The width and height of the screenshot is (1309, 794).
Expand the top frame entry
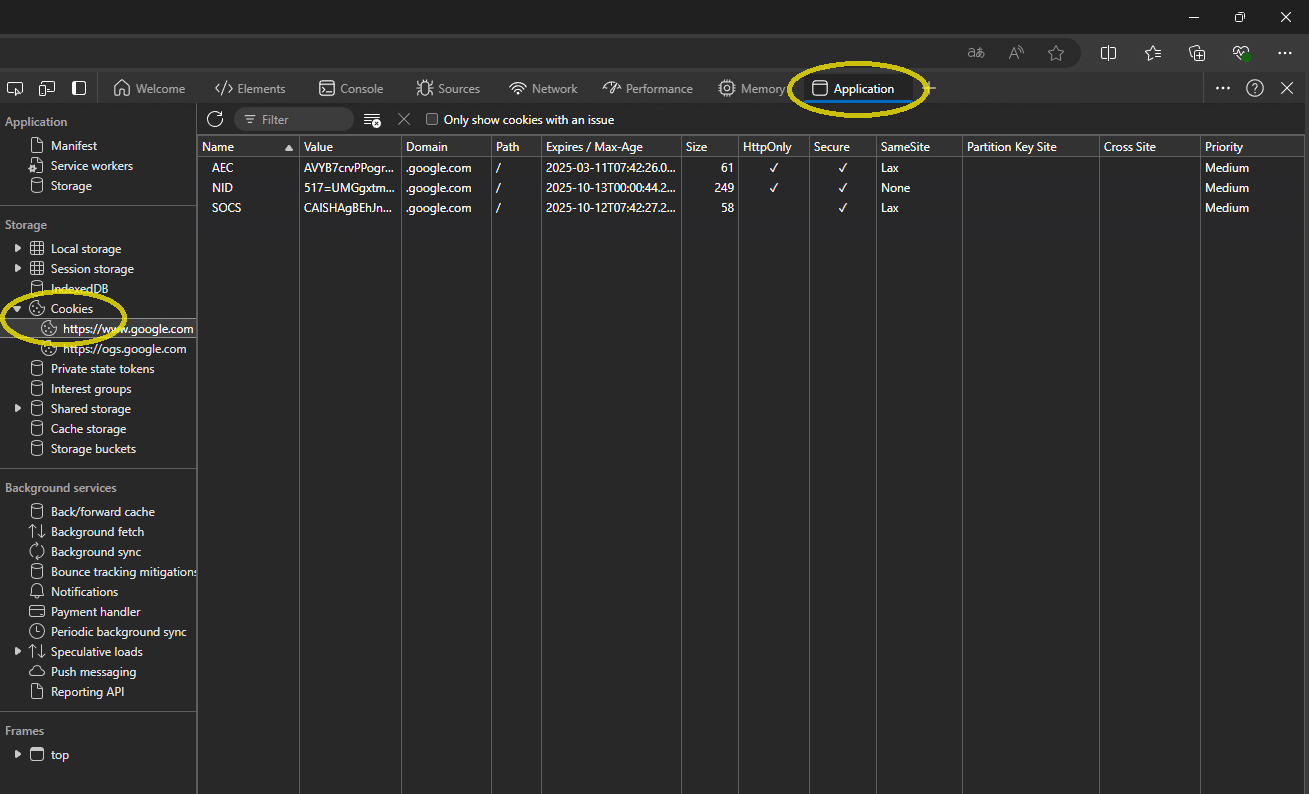[16, 754]
